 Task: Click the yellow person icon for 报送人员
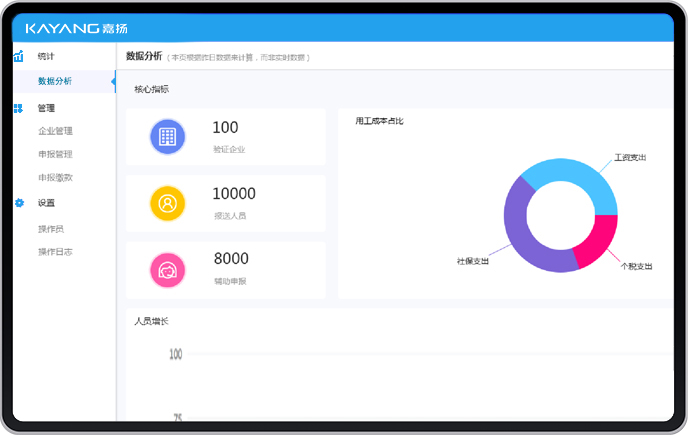[x=167, y=203]
